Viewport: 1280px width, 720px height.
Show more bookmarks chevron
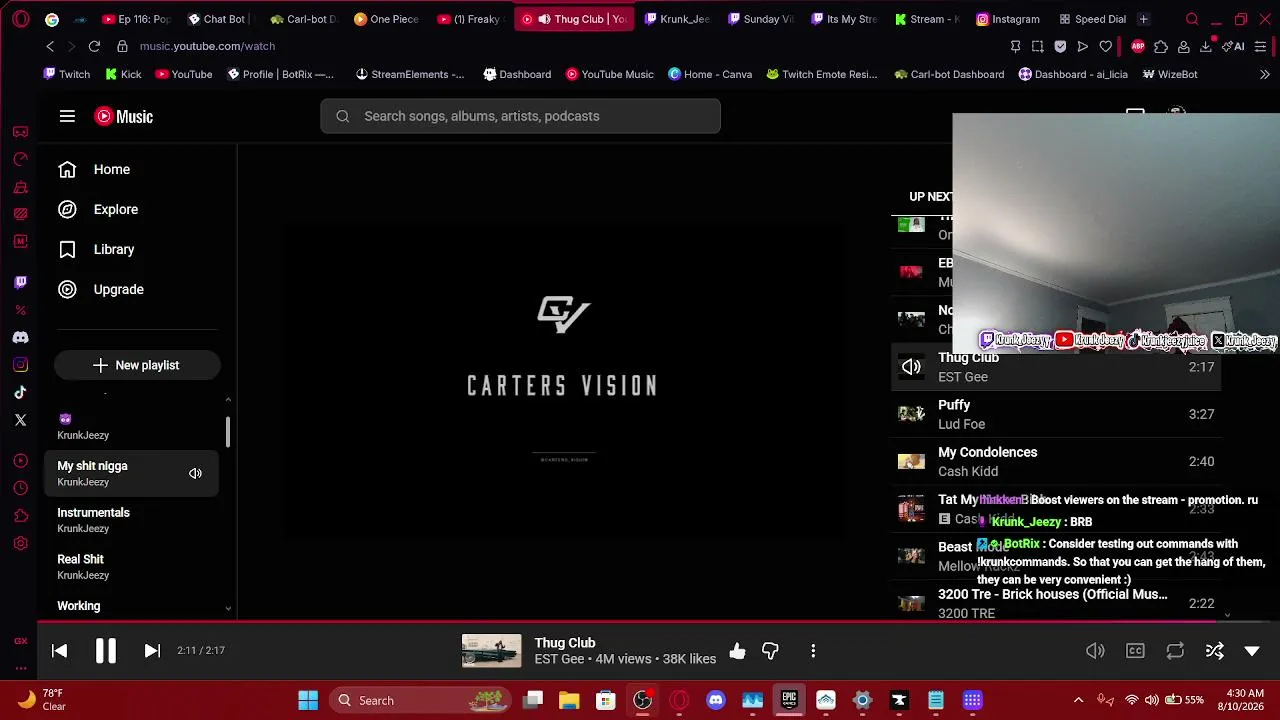point(1265,74)
